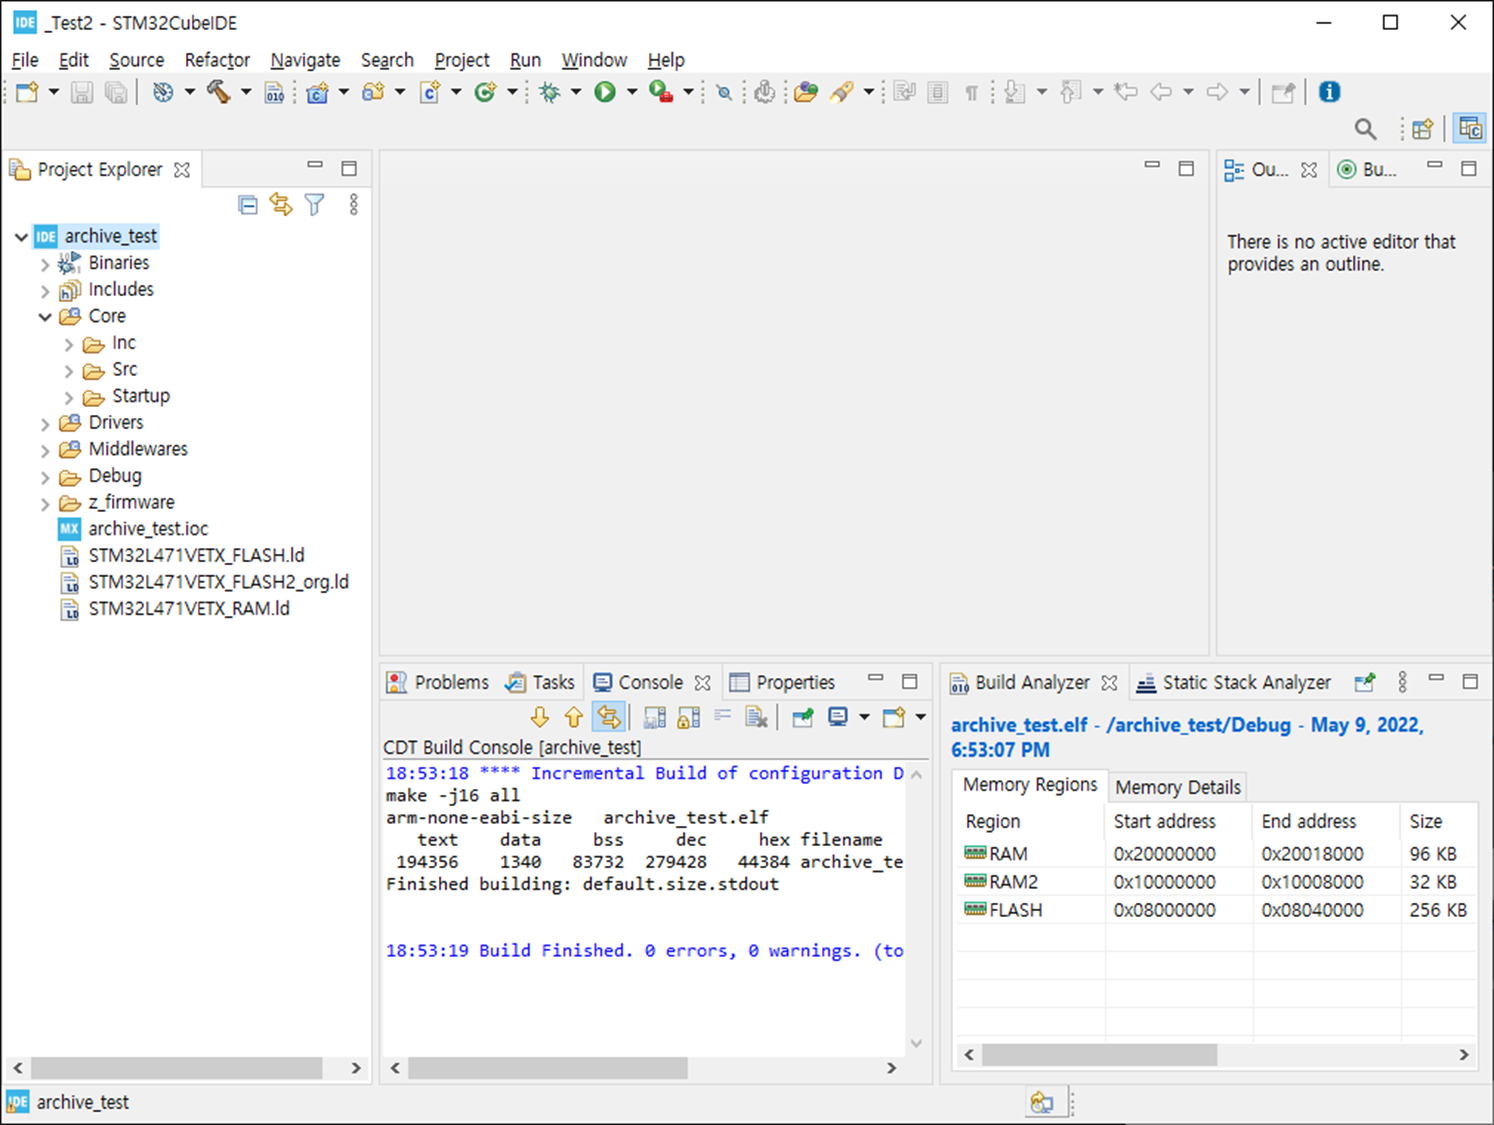
Task: Expand the Middlewares folder node
Action: pyautogui.click(x=45, y=451)
